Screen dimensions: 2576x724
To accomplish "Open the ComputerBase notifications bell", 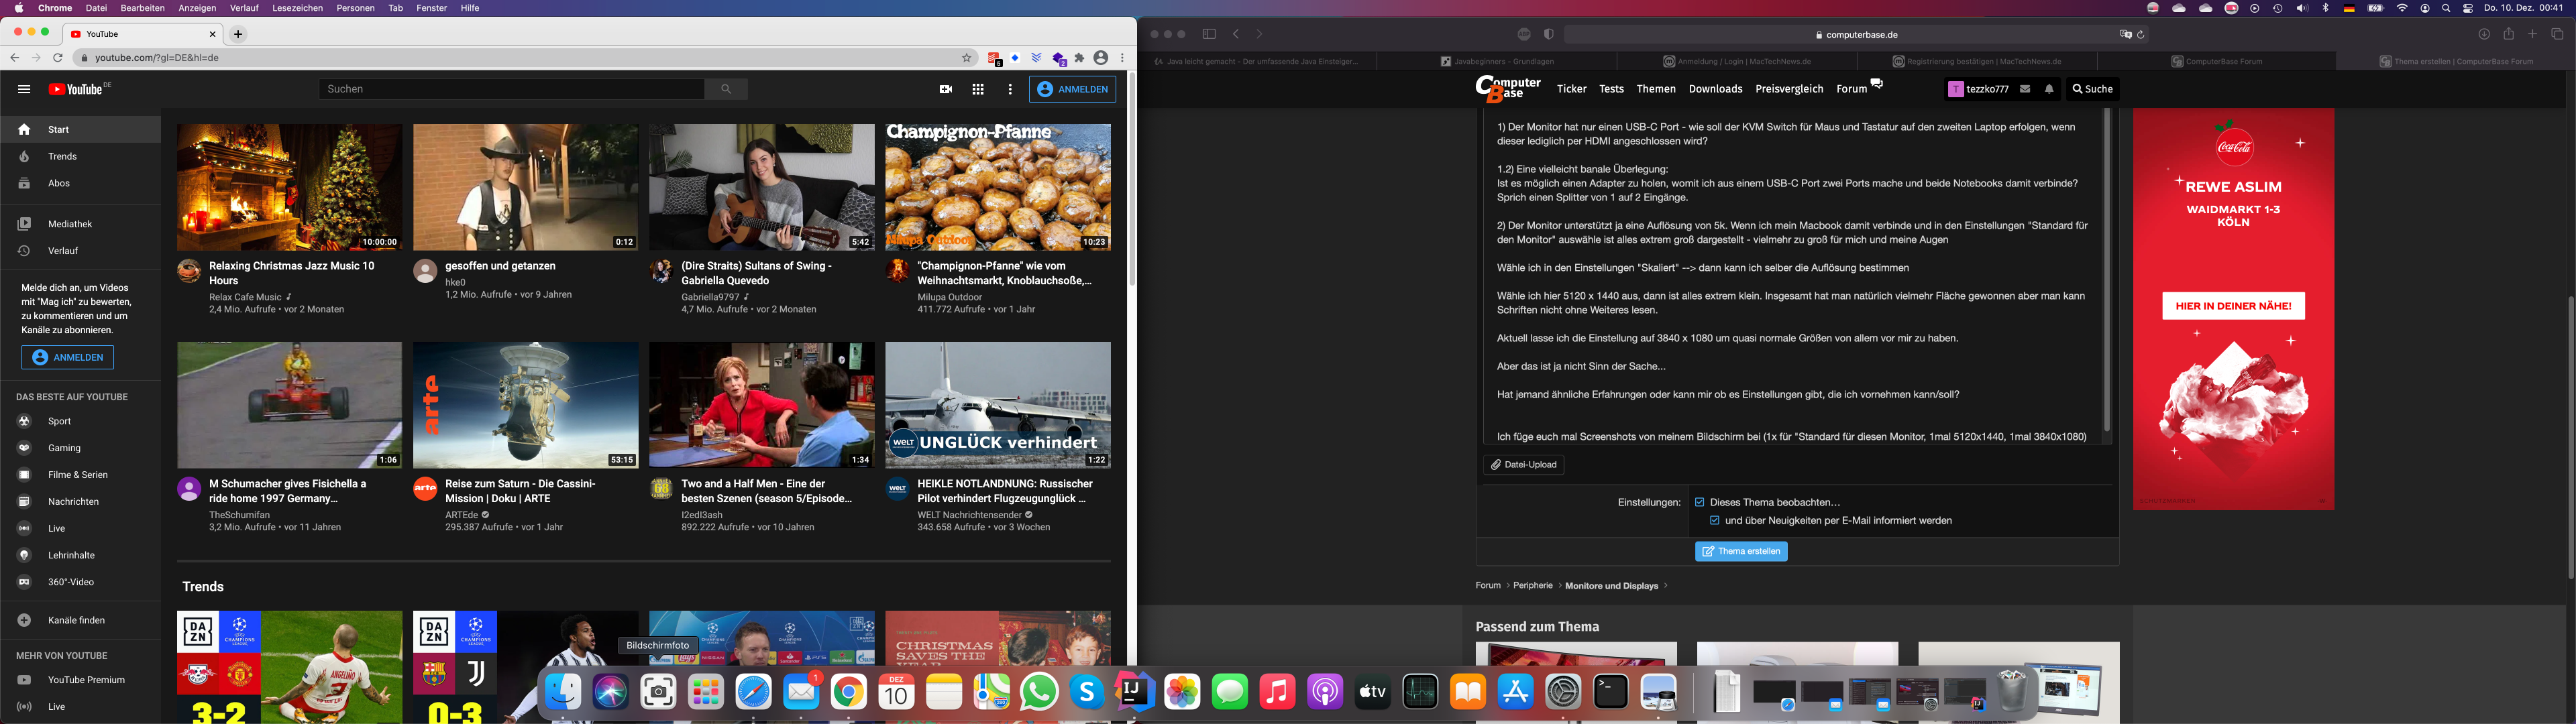I will pos(2049,89).
